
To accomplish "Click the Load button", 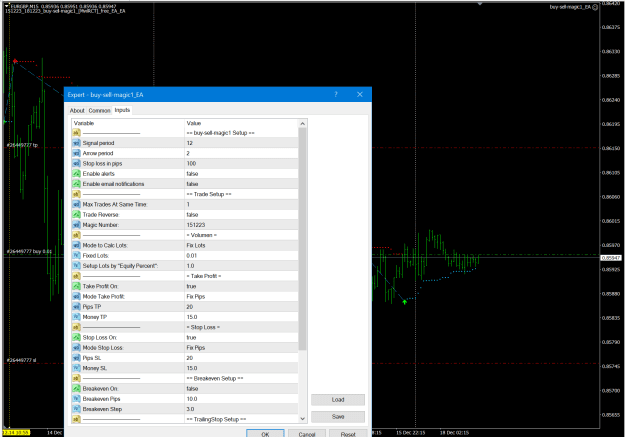I will pos(338,400).
